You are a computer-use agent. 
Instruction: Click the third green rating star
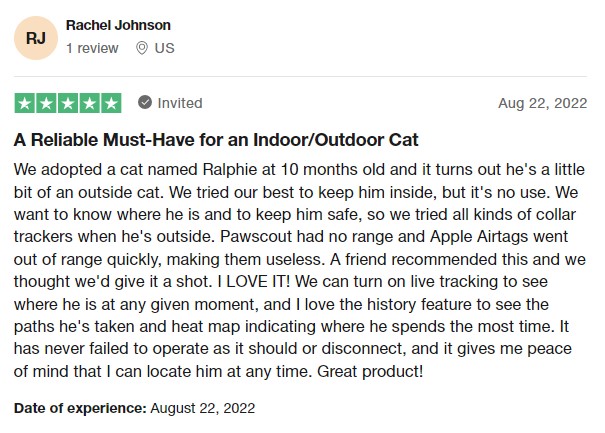(68, 103)
